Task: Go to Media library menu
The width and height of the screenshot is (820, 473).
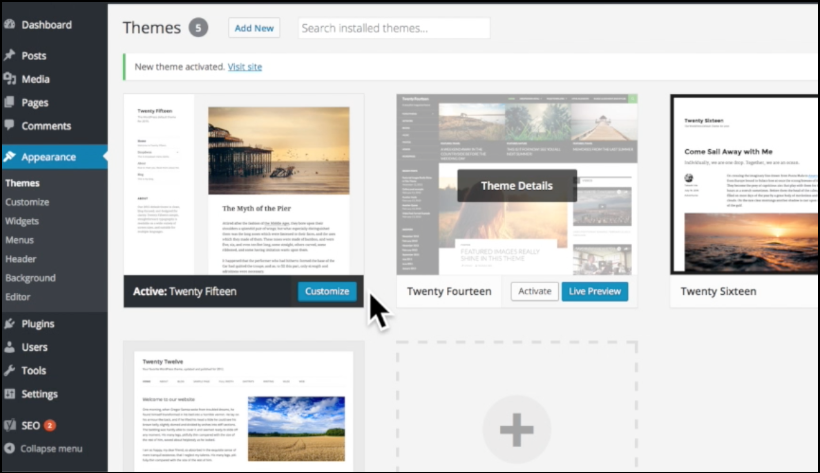Action: [36, 79]
